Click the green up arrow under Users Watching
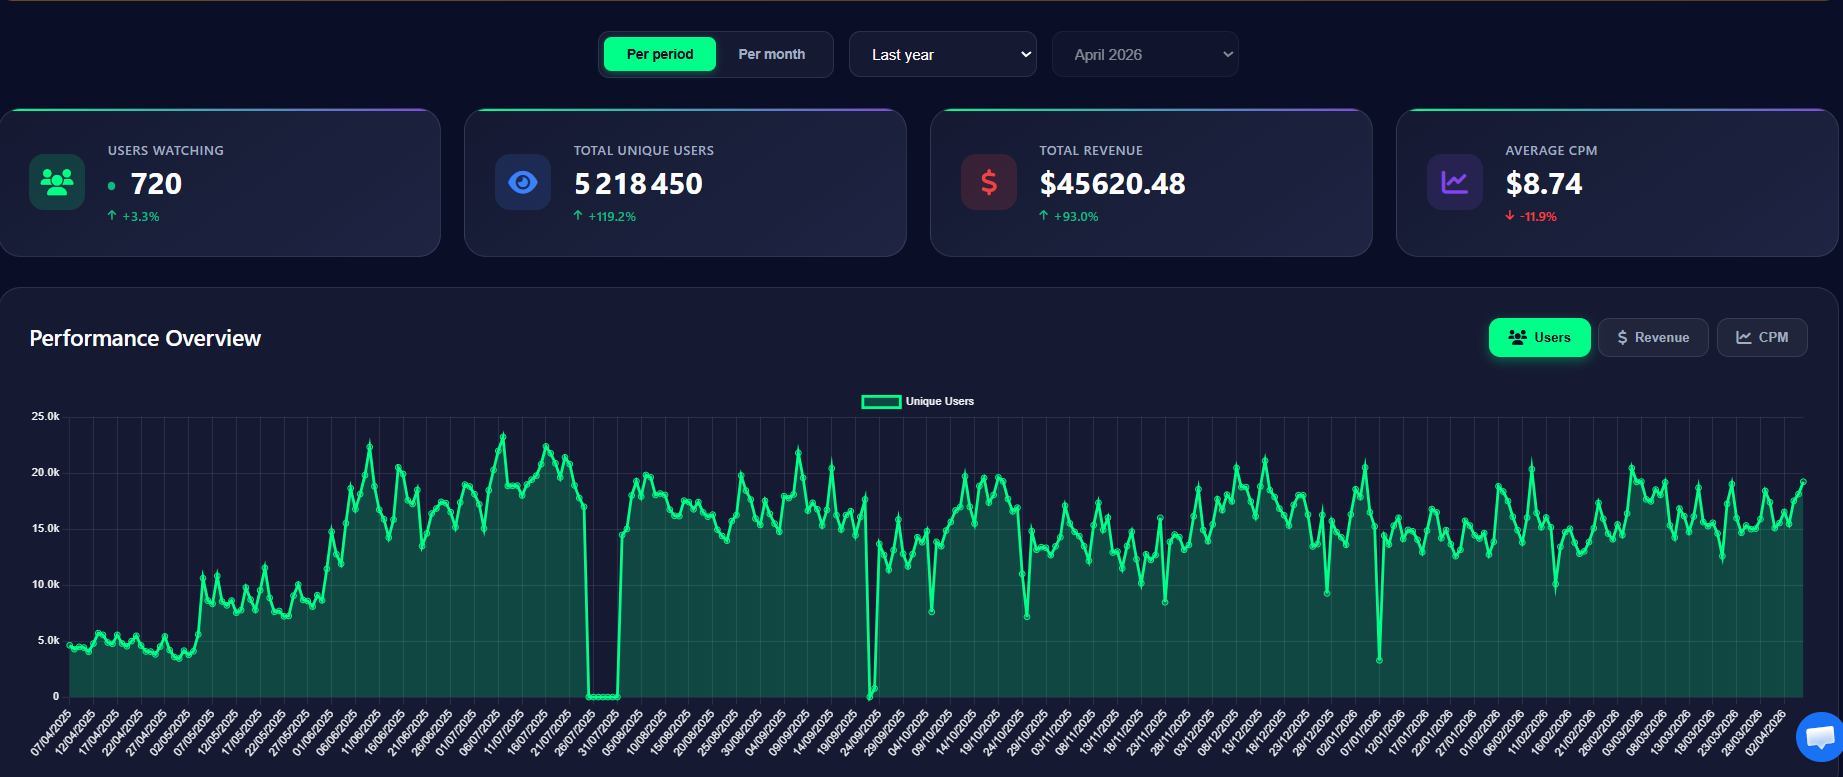This screenshot has height=777, width=1843. click(x=112, y=216)
